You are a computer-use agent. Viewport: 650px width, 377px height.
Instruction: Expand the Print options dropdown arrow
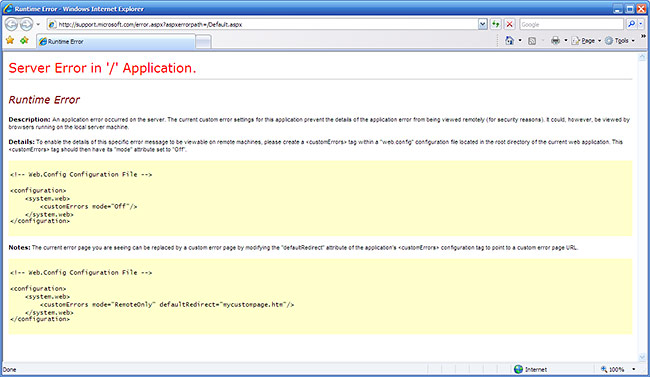[565, 40]
